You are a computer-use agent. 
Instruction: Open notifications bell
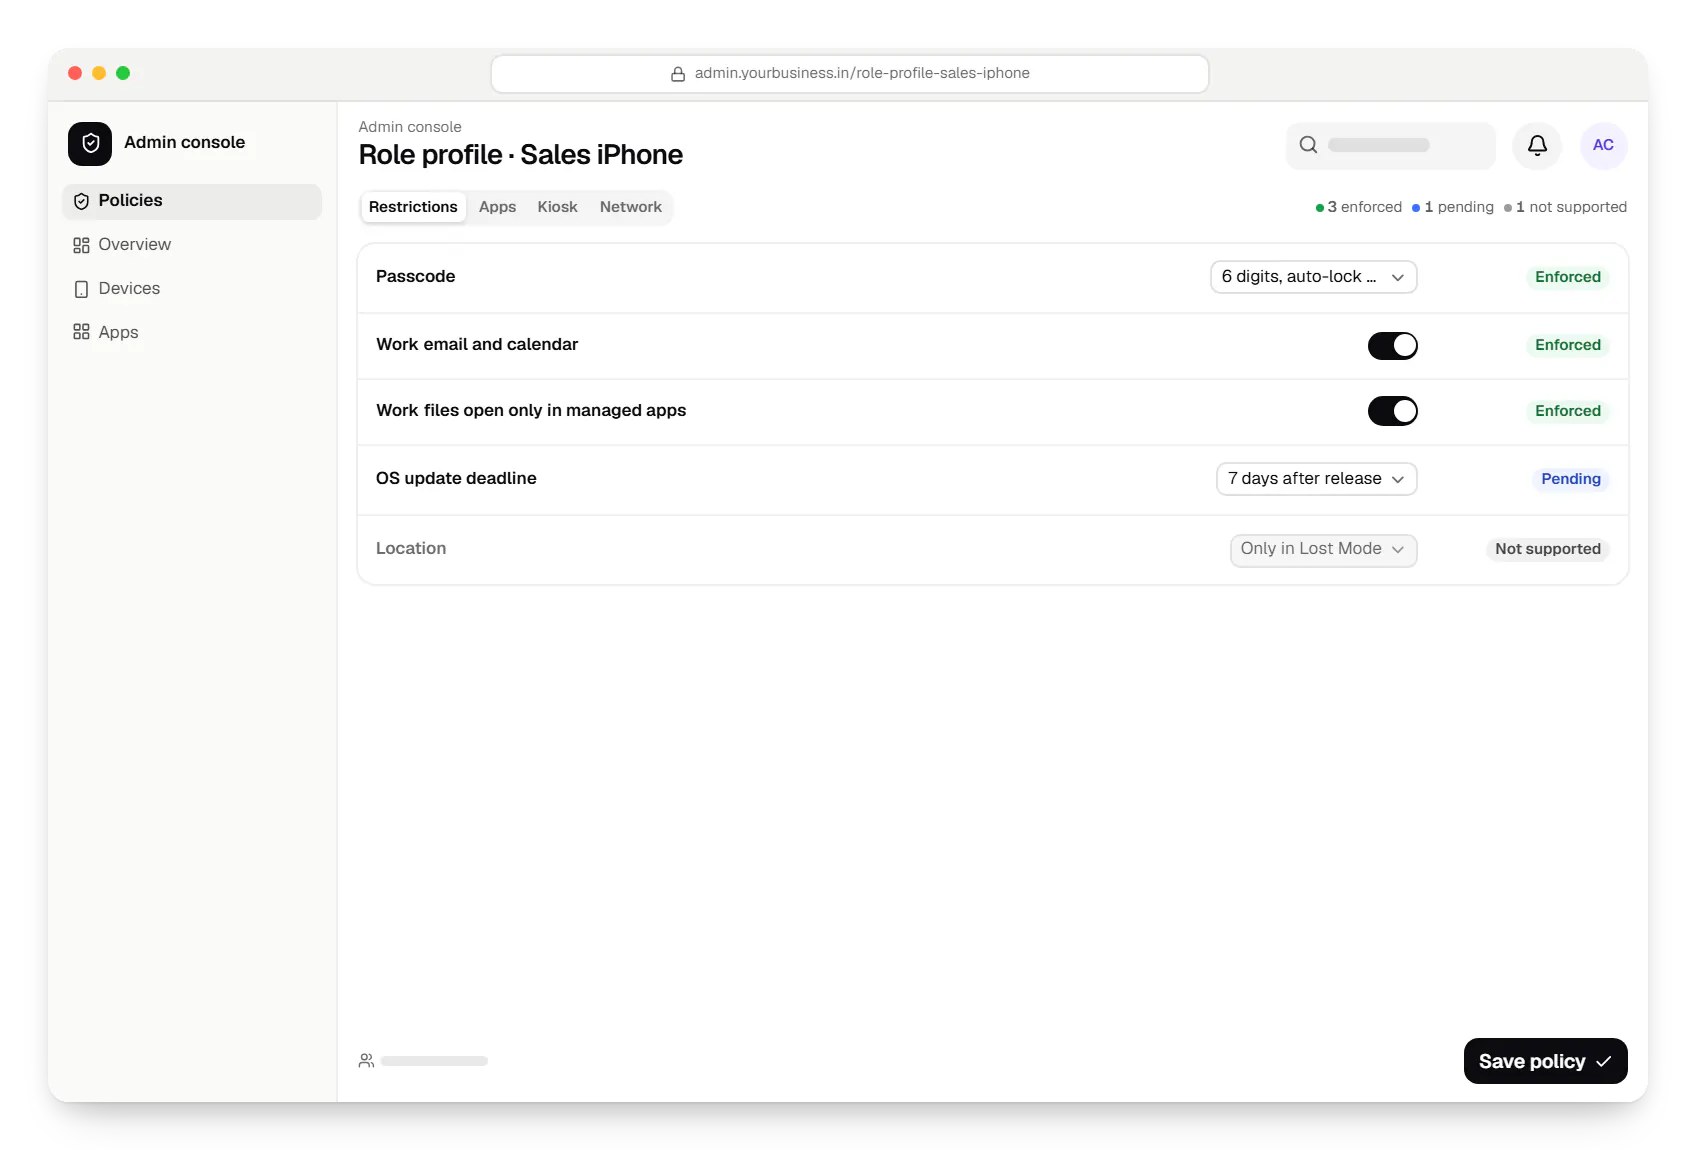click(x=1537, y=146)
